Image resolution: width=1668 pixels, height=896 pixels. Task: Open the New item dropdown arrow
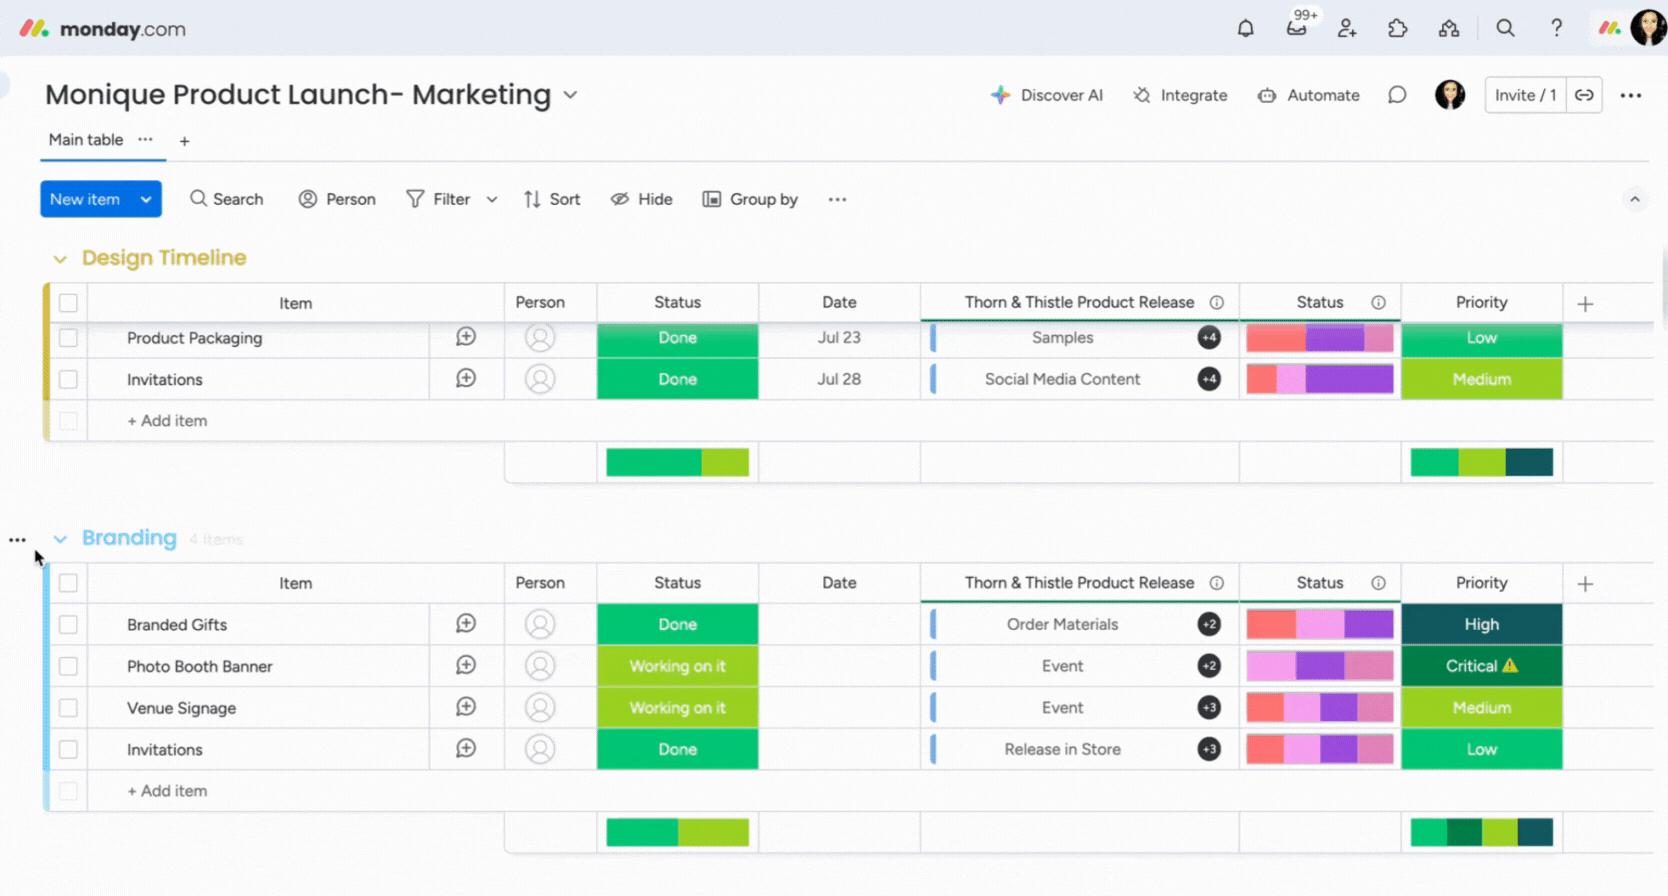[x=146, y=199]
